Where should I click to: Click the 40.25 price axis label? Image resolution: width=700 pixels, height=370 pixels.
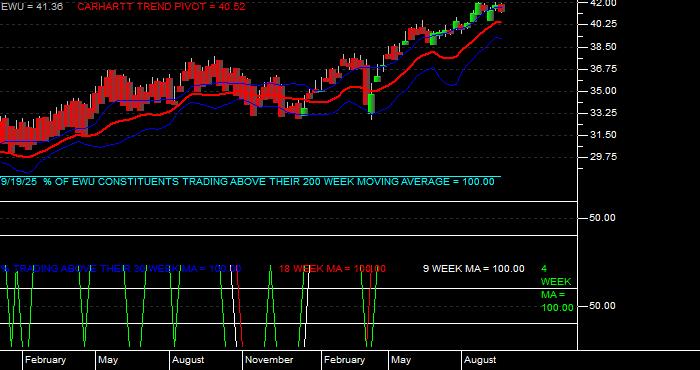click(x=604, y=25)
